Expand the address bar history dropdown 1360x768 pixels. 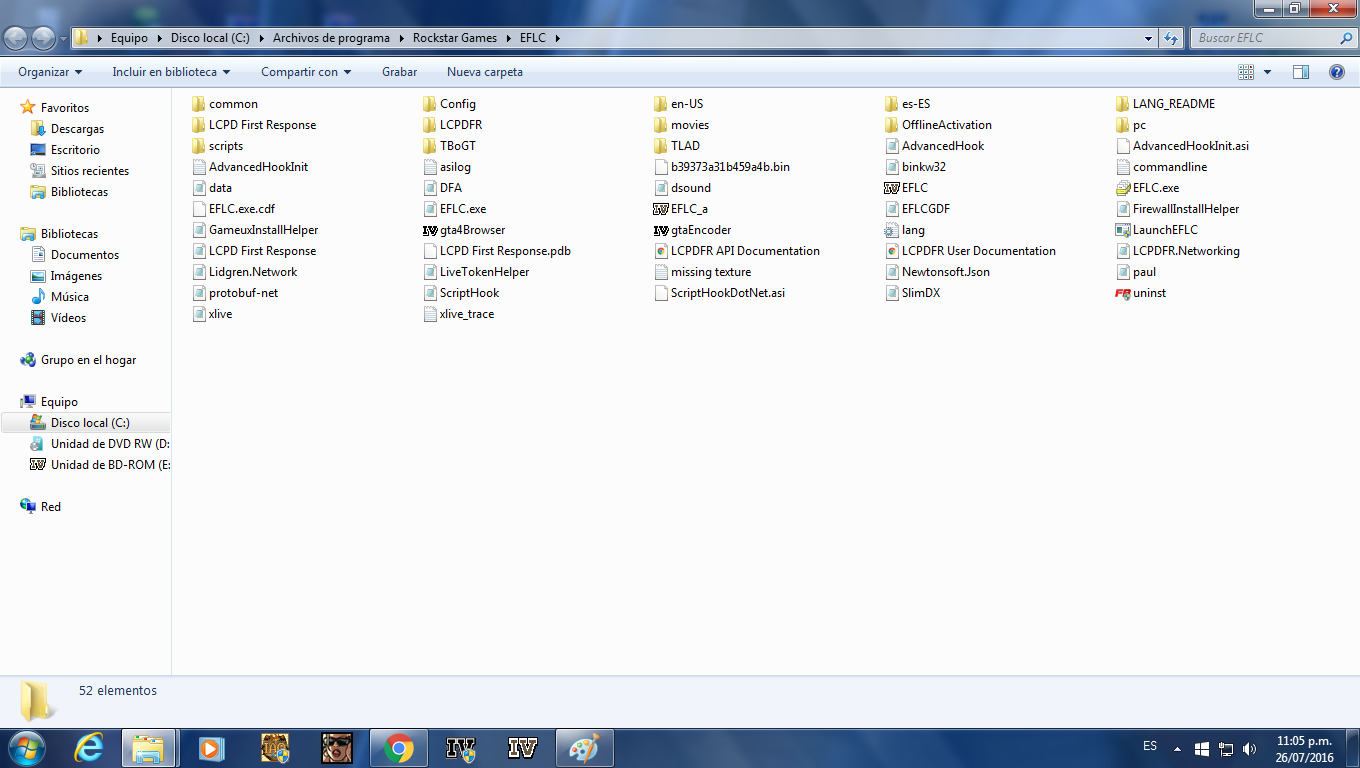pos(1149,38)
